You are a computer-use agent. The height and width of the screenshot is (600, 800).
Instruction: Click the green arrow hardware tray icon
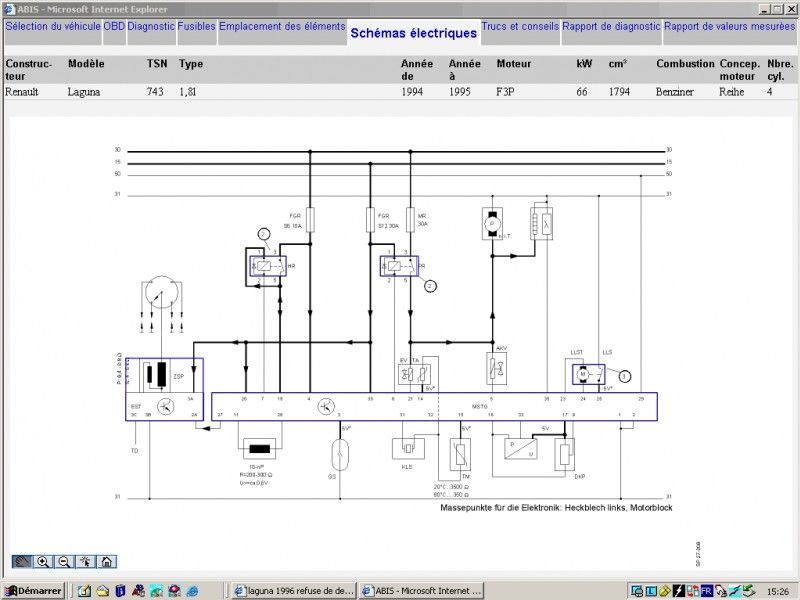(748, 591)
